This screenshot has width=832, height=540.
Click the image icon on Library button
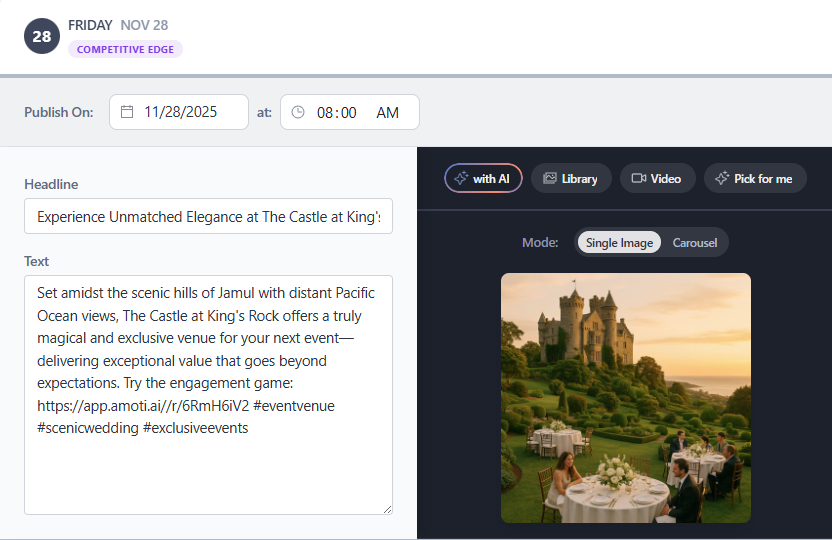[x=549, y=178]
